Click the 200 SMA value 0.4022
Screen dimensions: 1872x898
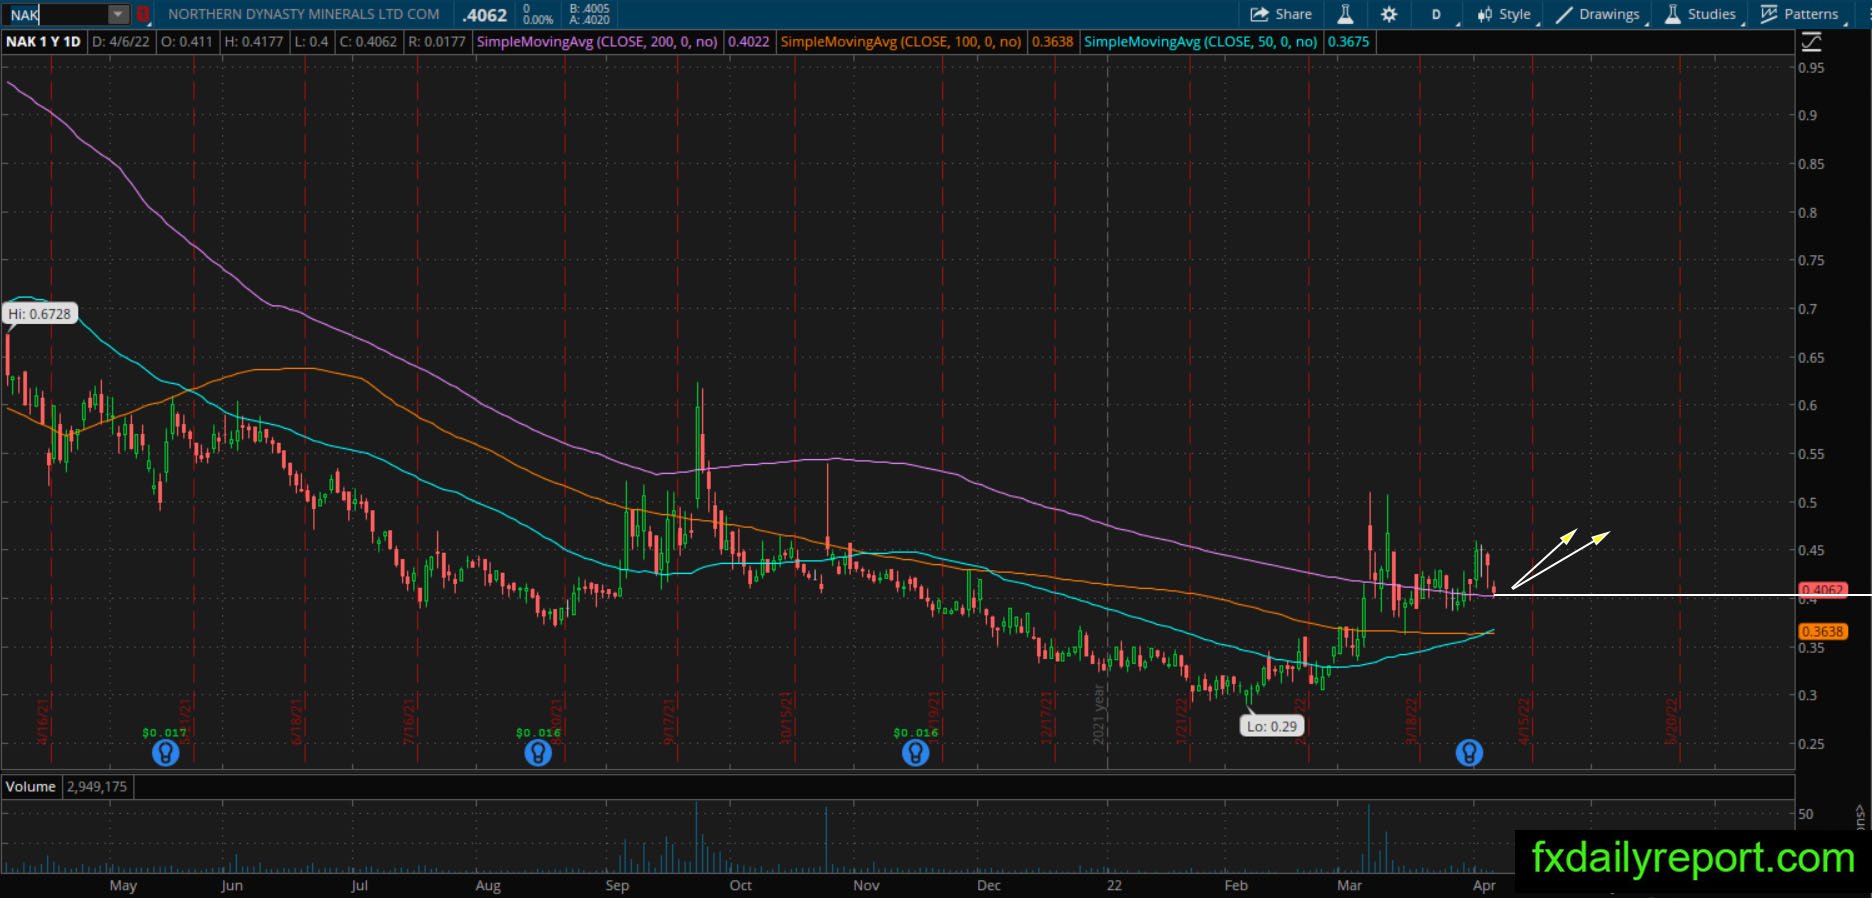748,42
